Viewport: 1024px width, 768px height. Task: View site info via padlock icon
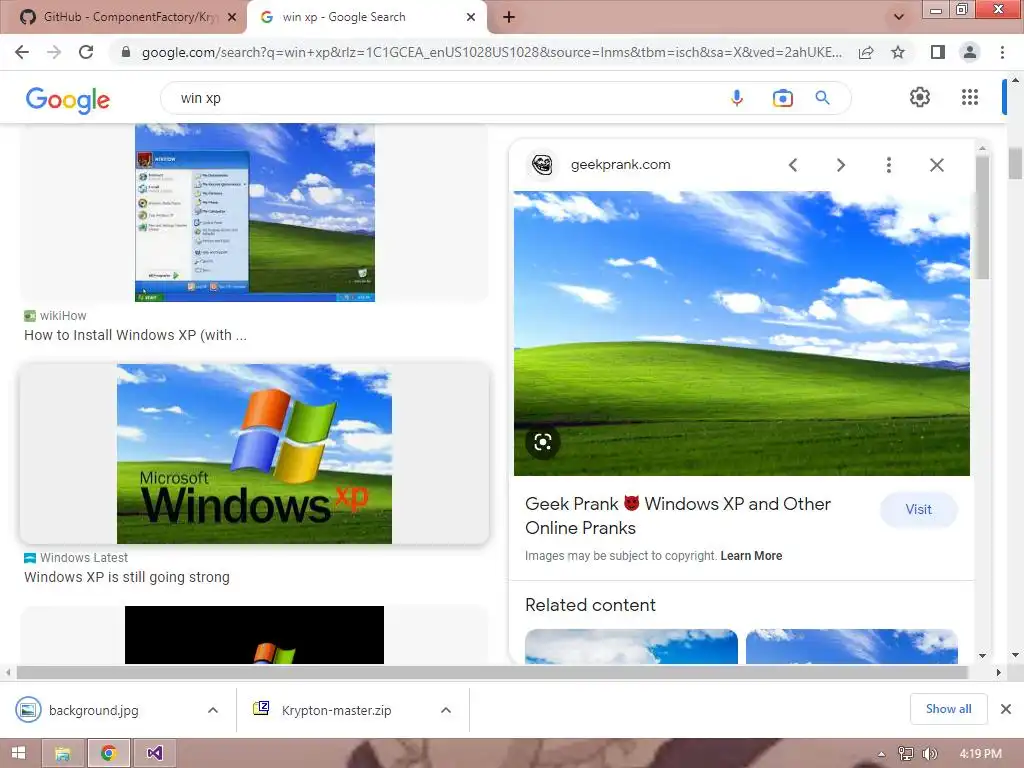point(126,52)
